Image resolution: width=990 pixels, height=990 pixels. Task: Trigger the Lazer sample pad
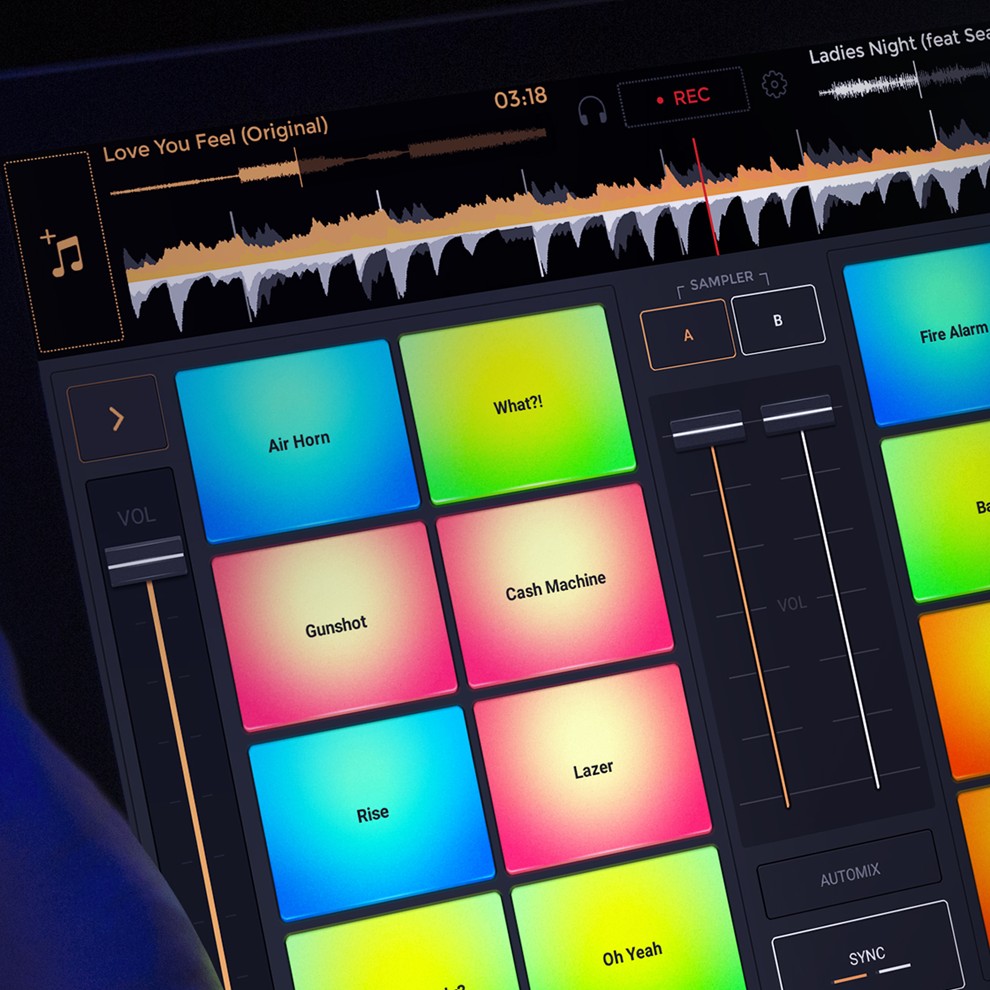click(x=593, y=770)
